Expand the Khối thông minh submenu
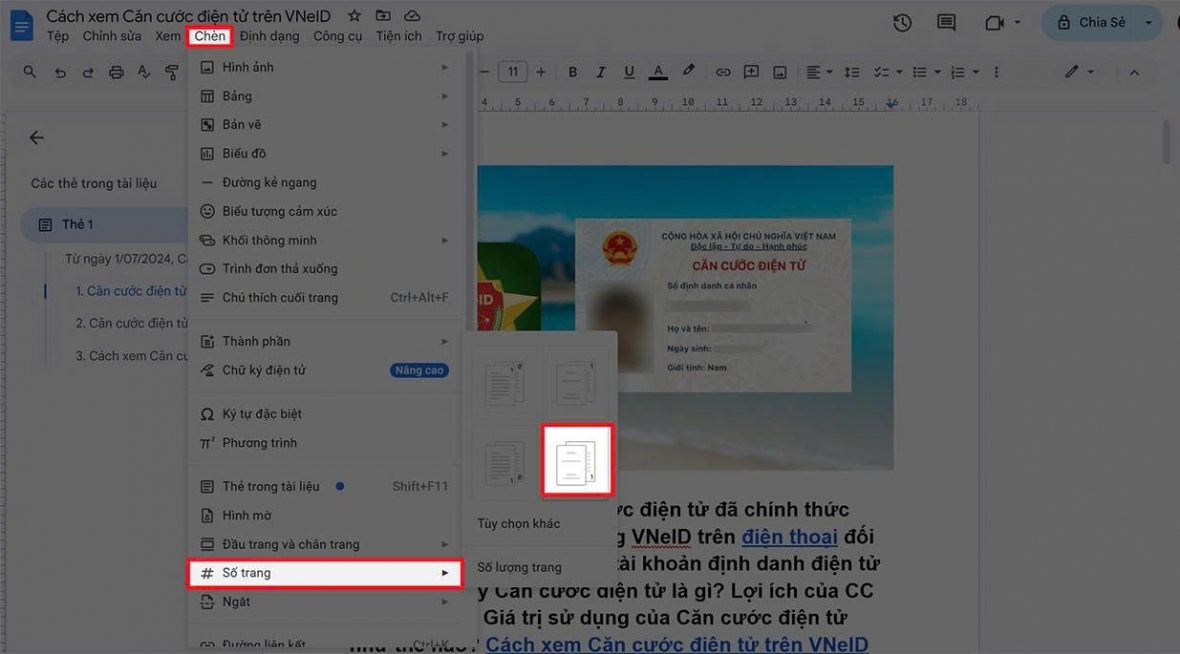The height and width of the screenshot is (654, 1180). point(324,240)
